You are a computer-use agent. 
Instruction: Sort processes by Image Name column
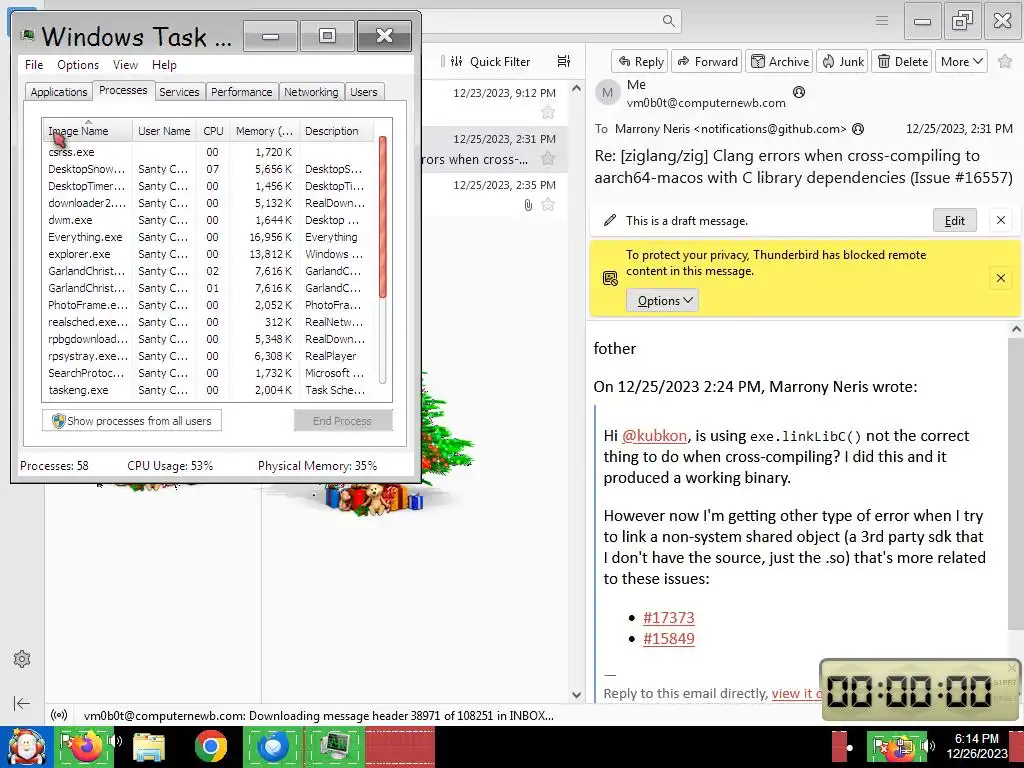pos(87,131)
